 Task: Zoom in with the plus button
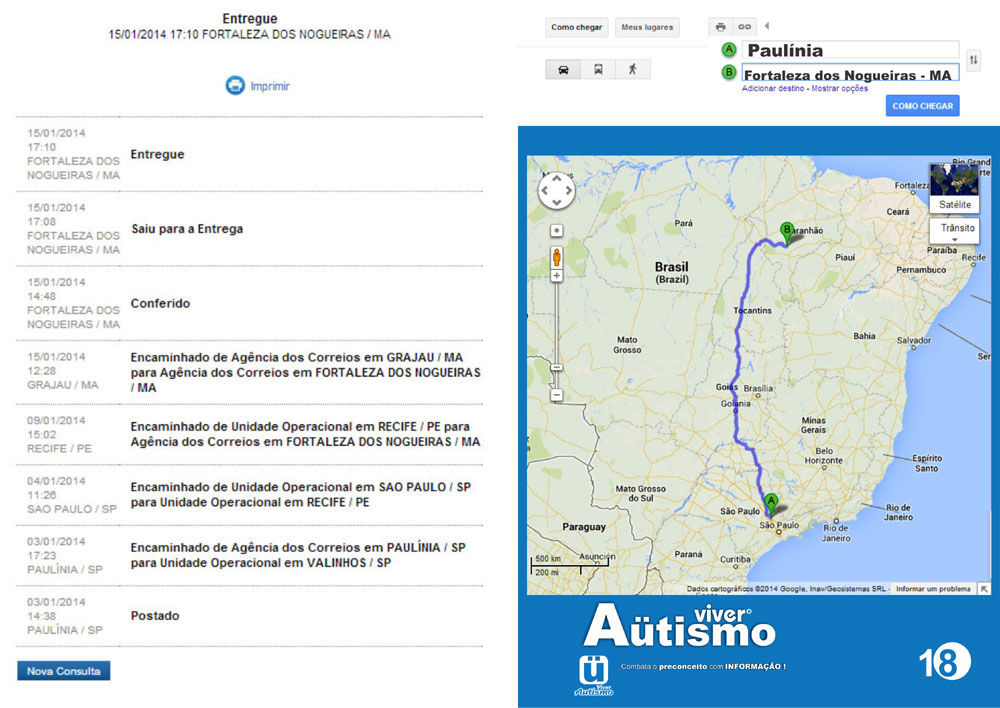pos(557,276)
